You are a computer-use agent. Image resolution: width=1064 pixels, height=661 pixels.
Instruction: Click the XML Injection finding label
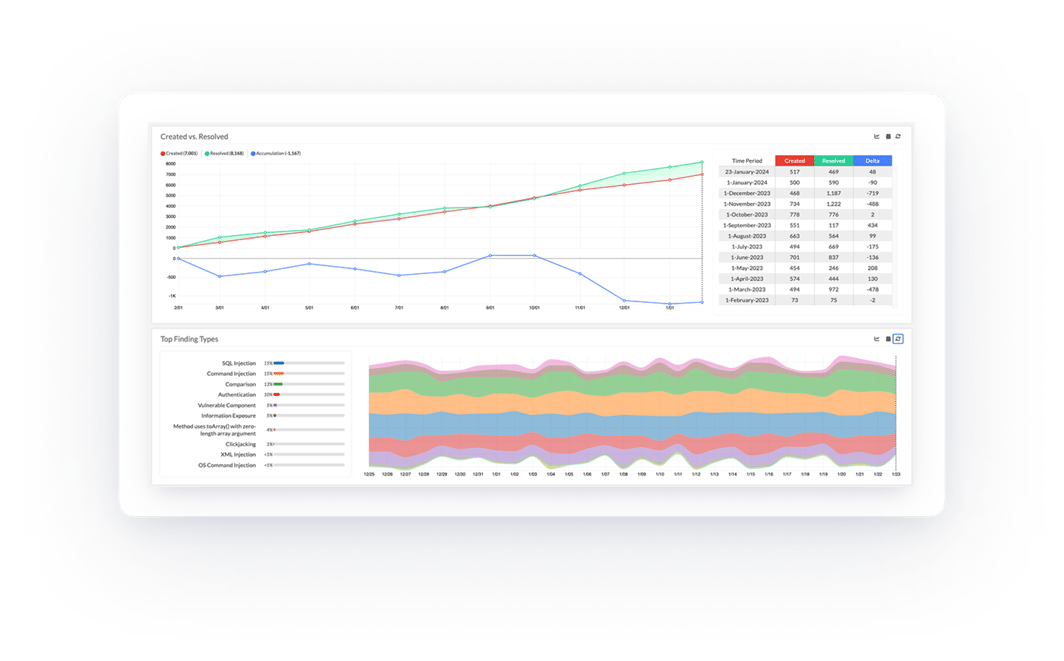238,455
